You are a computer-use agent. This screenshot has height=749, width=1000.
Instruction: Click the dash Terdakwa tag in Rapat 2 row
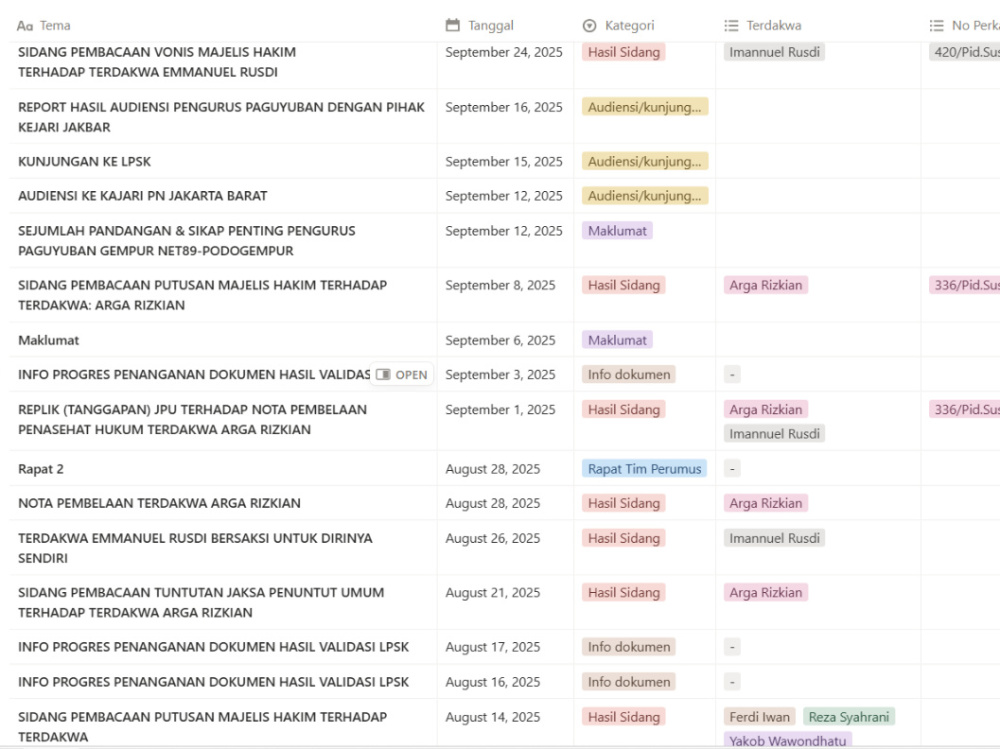click(732, 469)
